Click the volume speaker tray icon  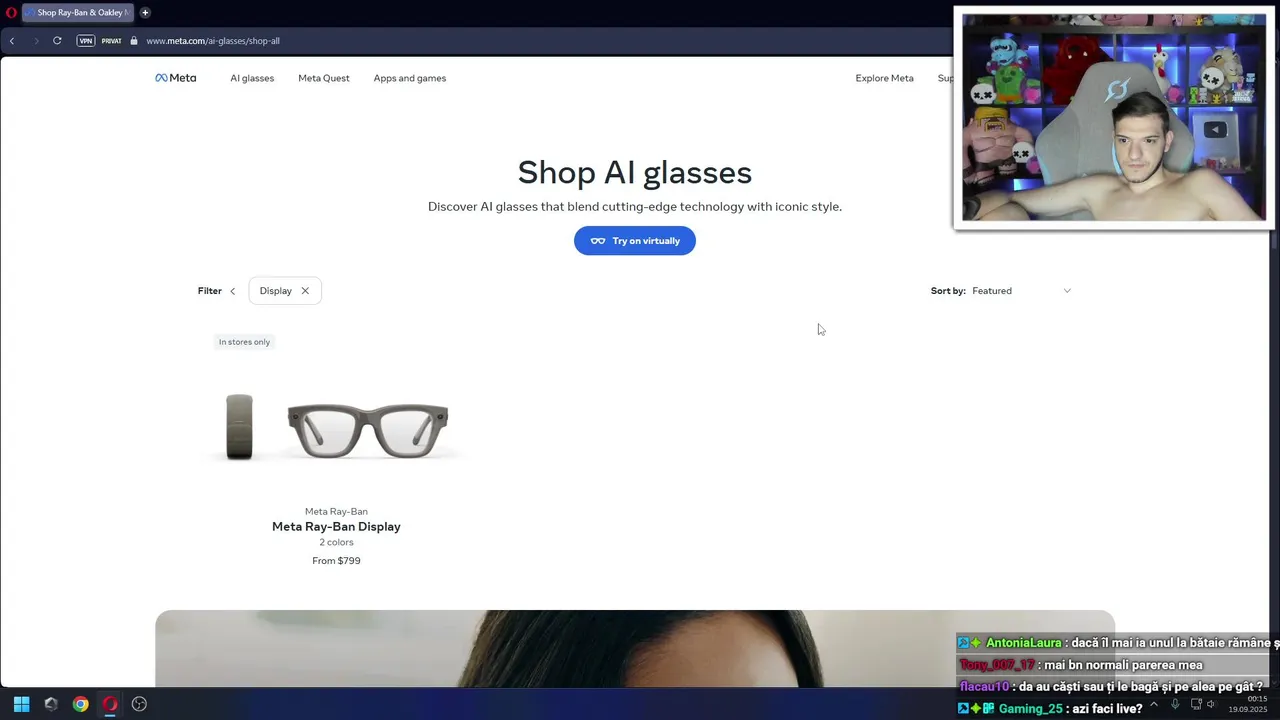[x=1212, y=704]
